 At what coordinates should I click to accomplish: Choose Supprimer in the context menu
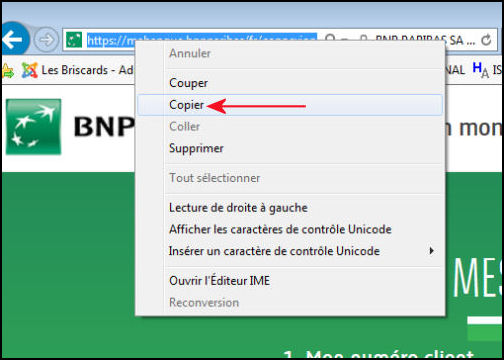click(289, 148)
